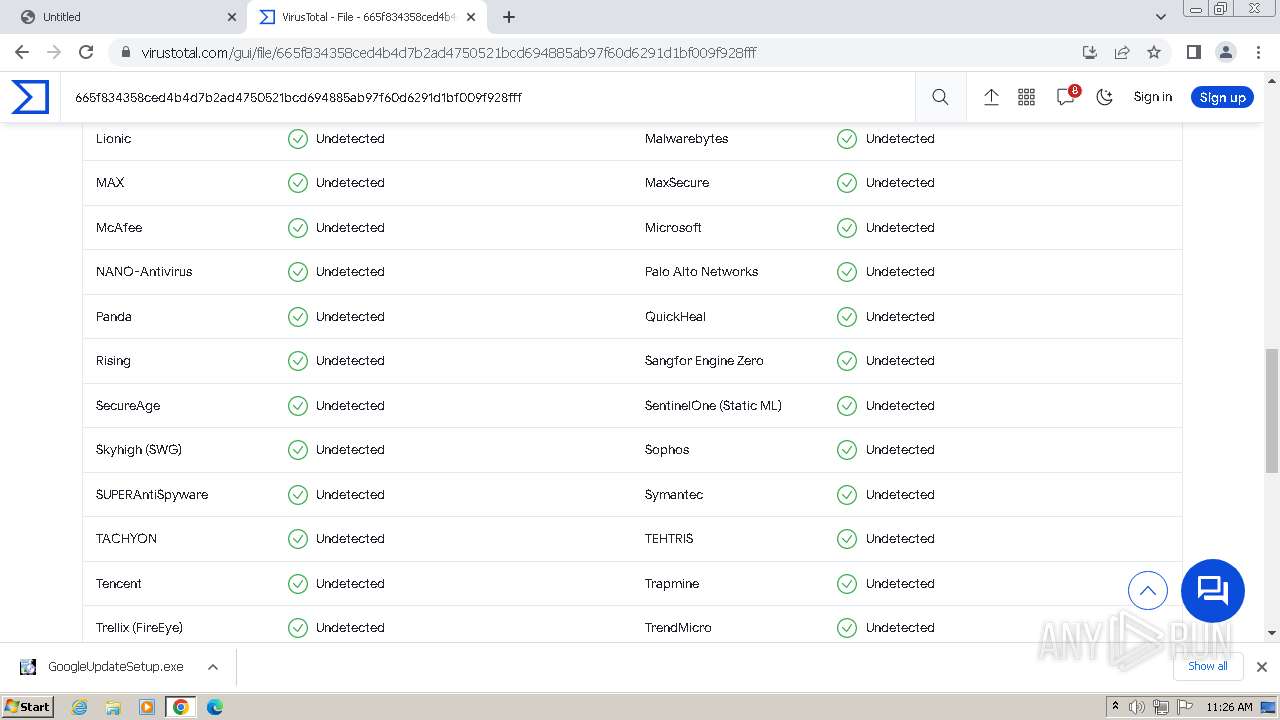The image size is (1280, 720).
Task: Open the Chrome three-dot menu
Action: (x=1257, y=52)
